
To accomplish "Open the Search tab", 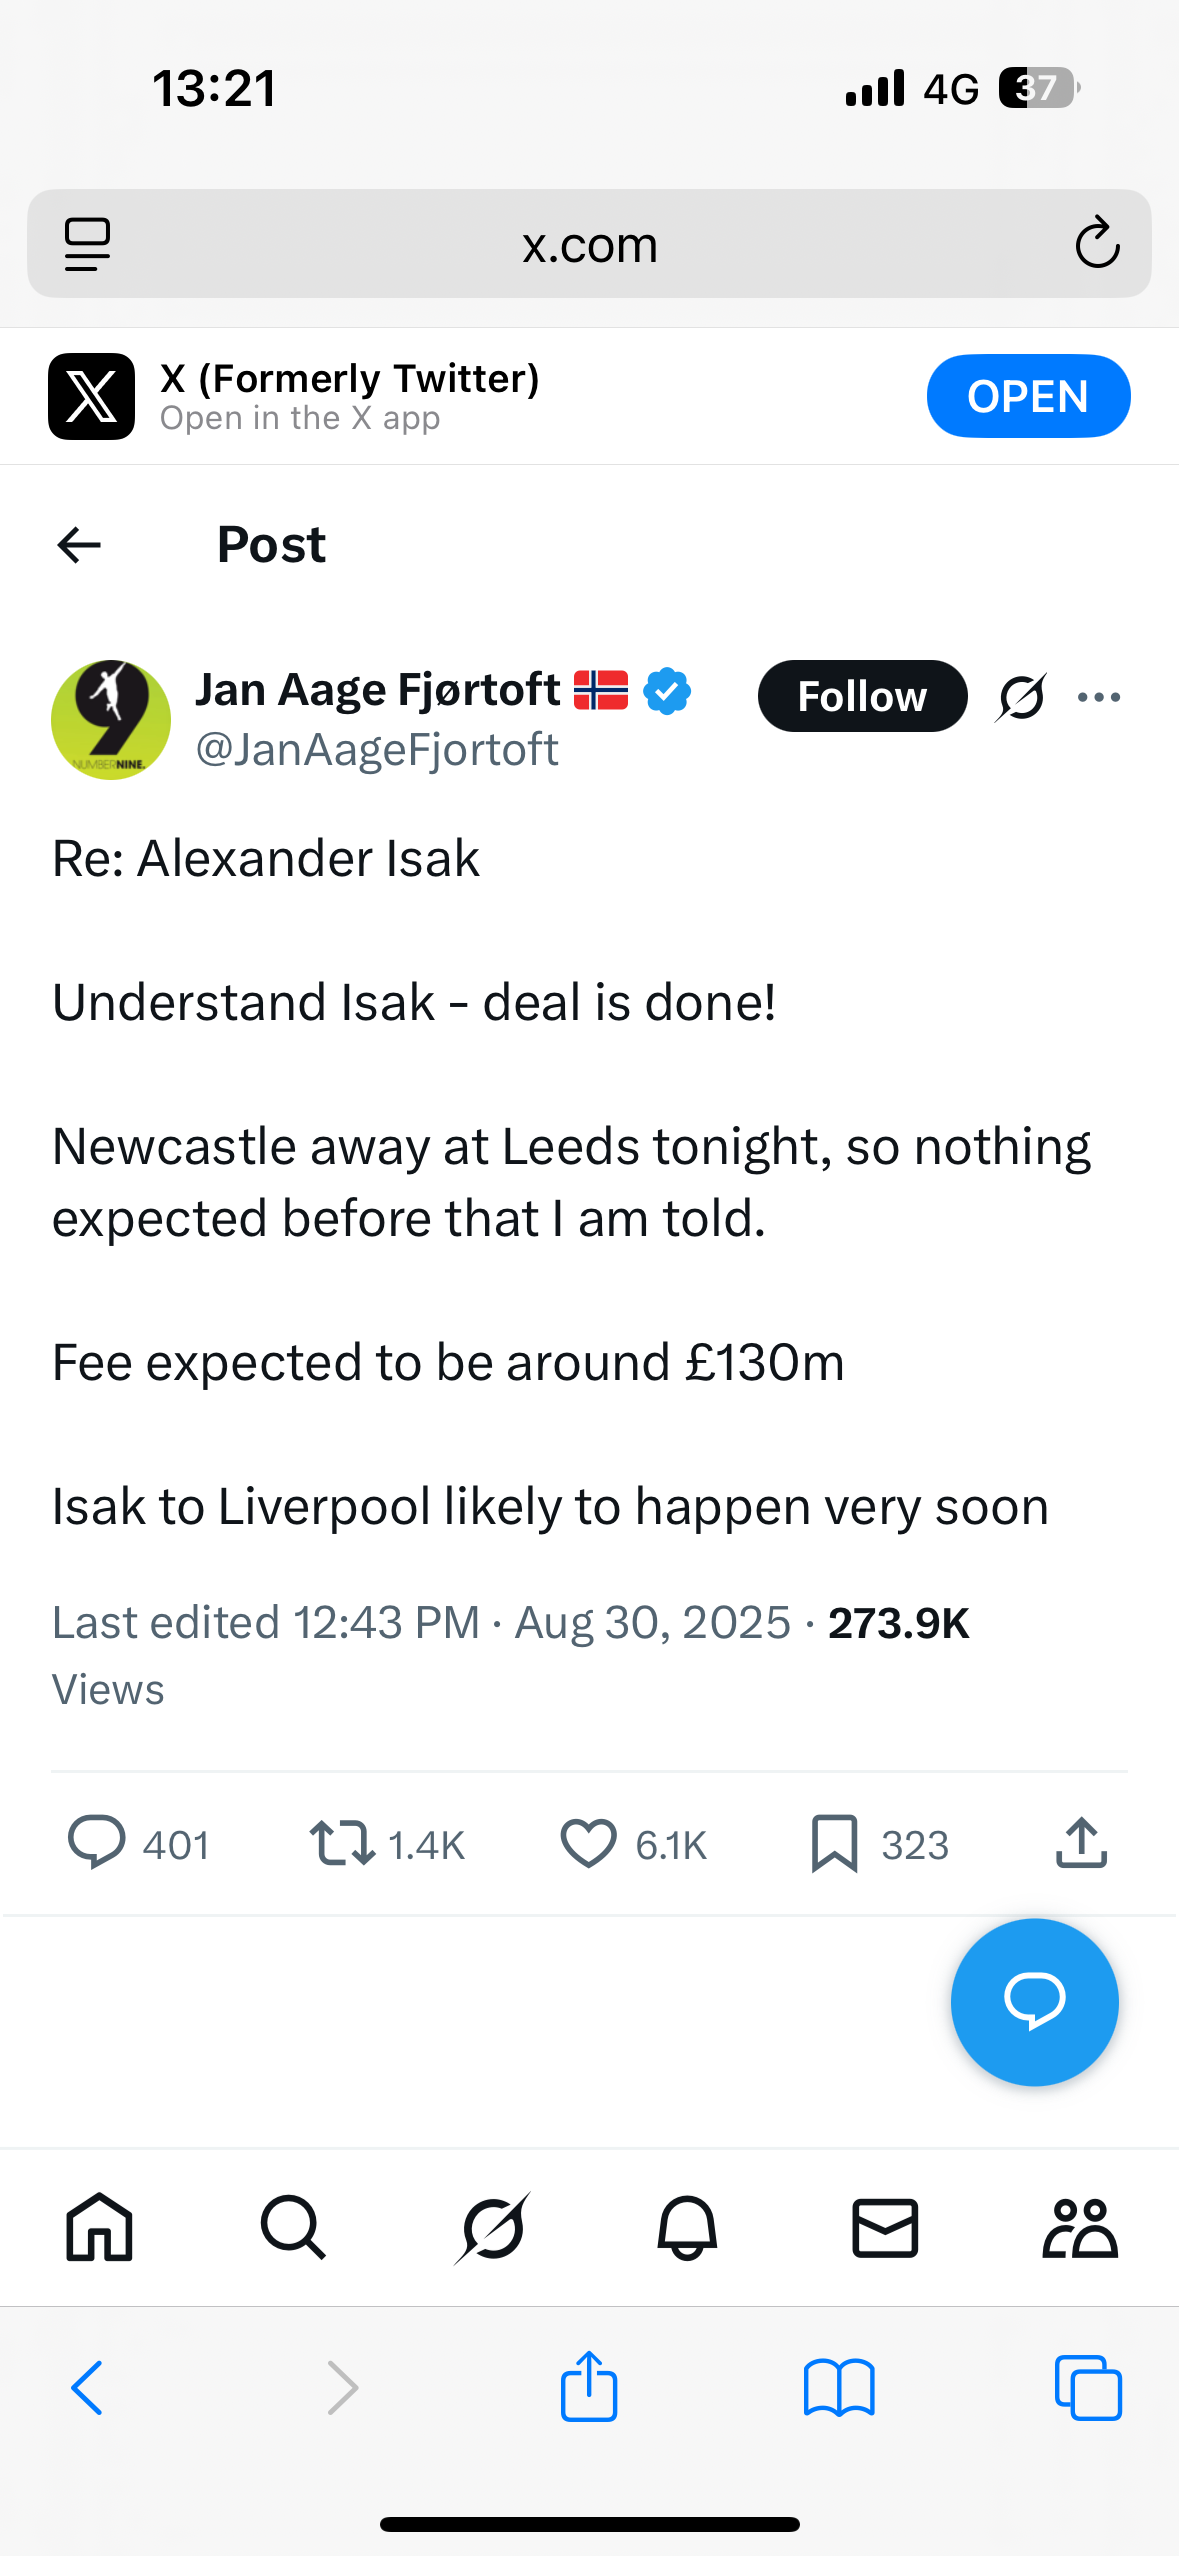I will [x=293, y=2228].
